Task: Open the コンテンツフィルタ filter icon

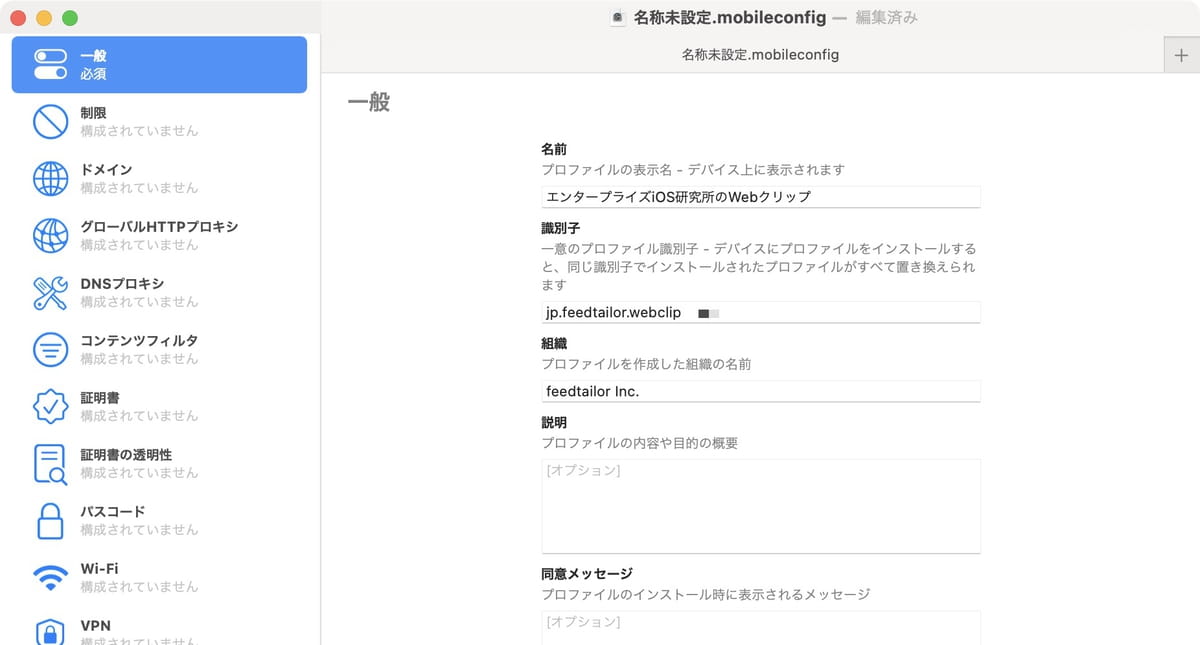Action: coord(50,350)
